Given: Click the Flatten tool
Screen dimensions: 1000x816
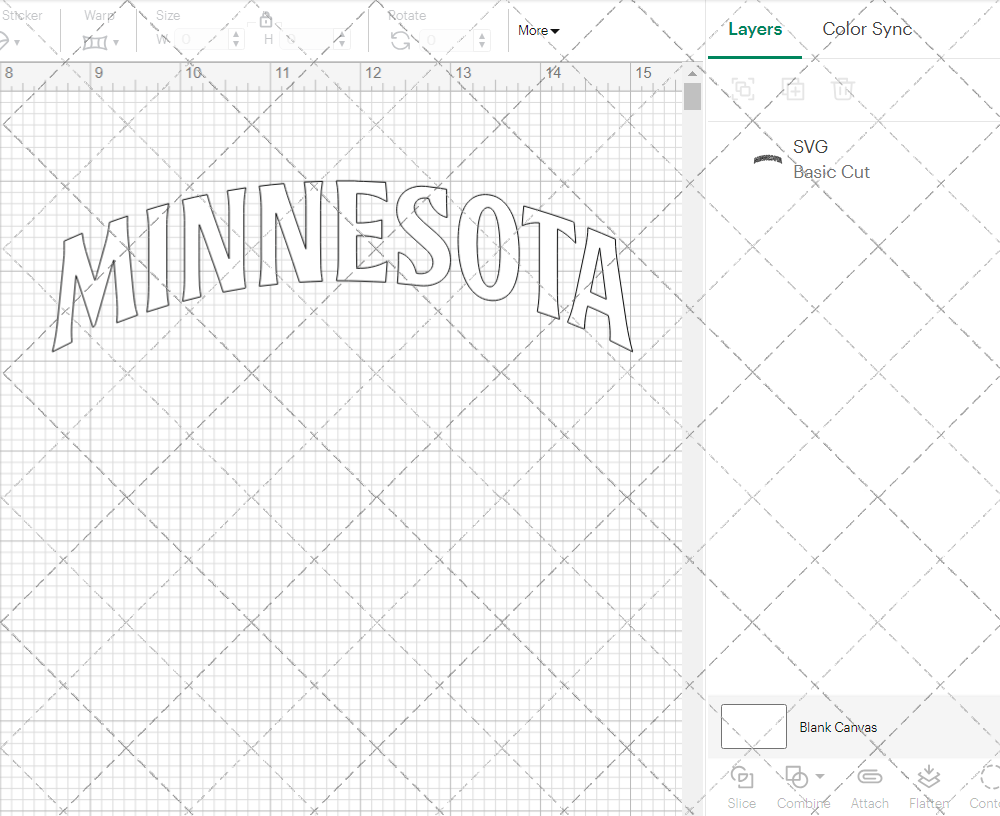Looking at the screenshot, I should click(x=929, y=788).
